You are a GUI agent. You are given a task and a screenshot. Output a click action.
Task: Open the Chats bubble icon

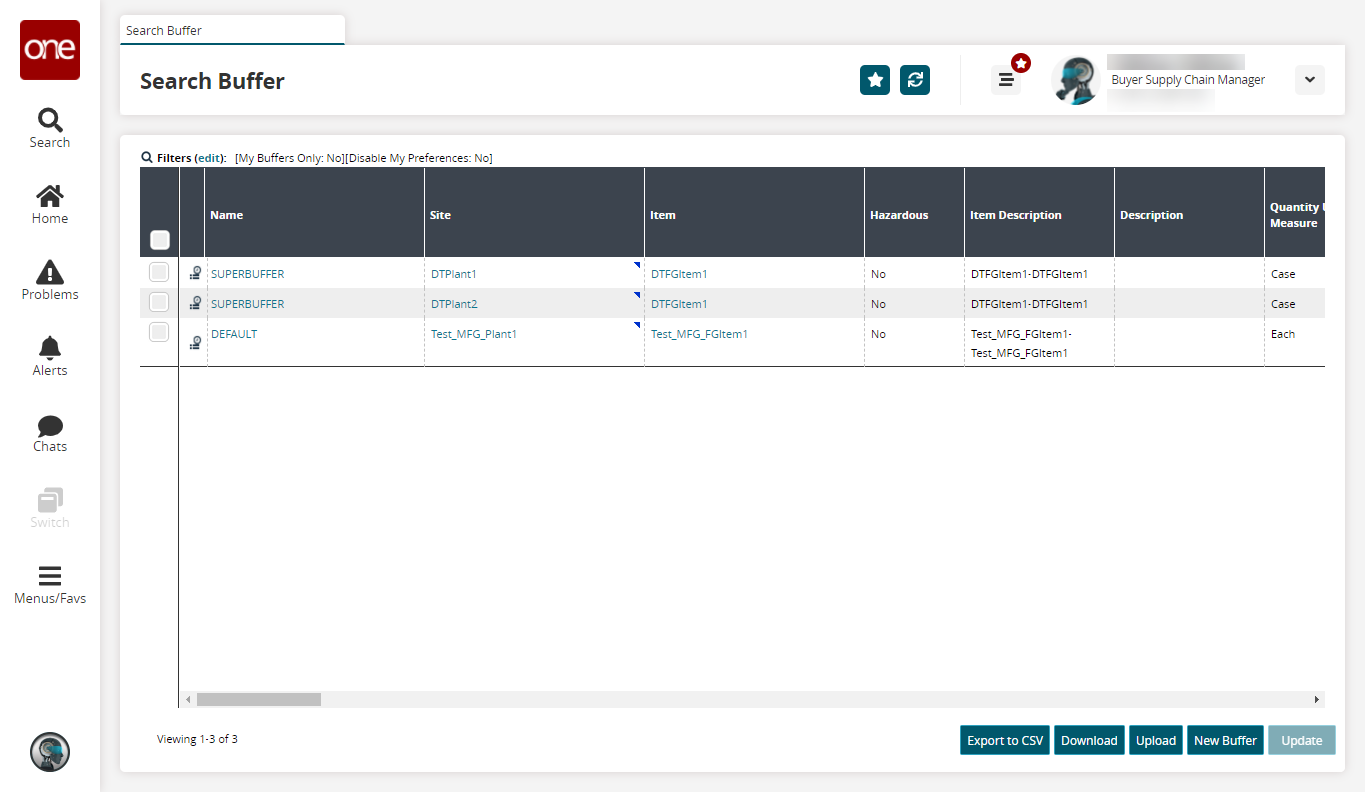(50, 432)
